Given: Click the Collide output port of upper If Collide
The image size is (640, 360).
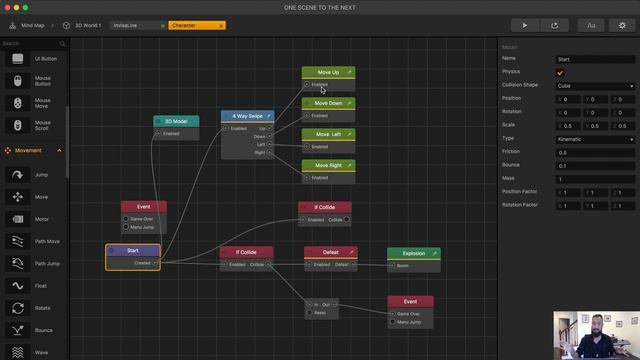Looking at the screenshot, I should pyautogui.click(x=347, y=220).
